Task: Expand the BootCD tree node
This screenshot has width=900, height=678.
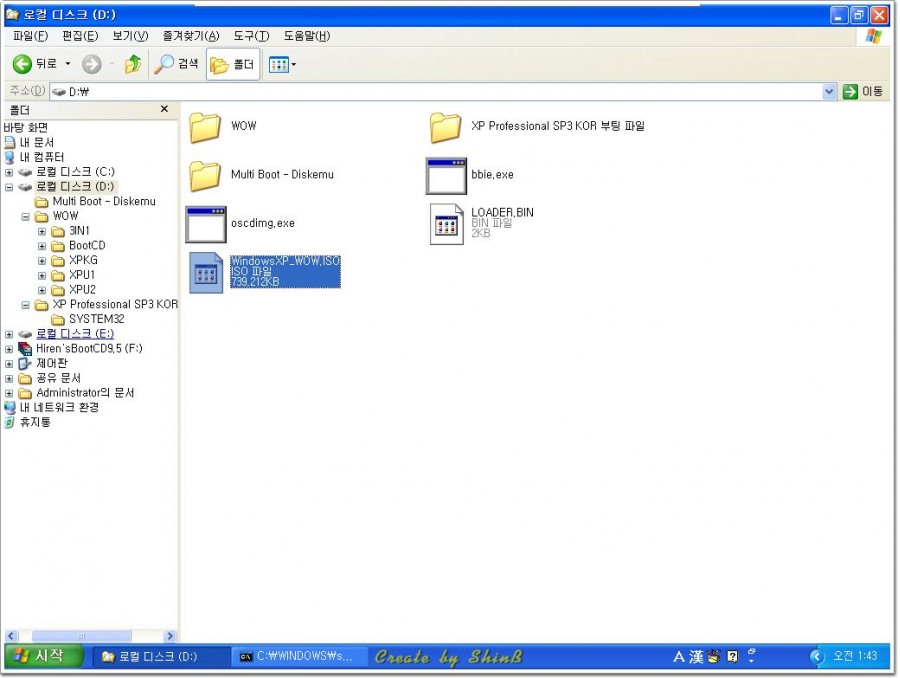Action: pos(42,246)
